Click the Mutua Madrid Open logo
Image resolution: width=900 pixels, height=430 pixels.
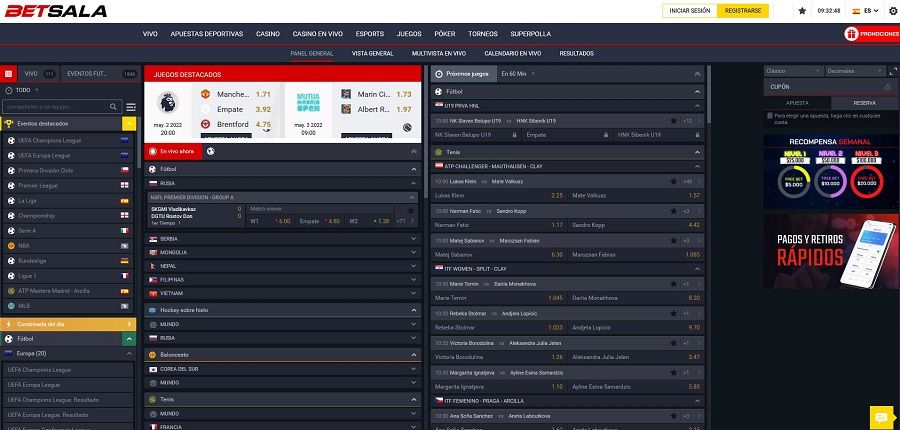(308, 102)
